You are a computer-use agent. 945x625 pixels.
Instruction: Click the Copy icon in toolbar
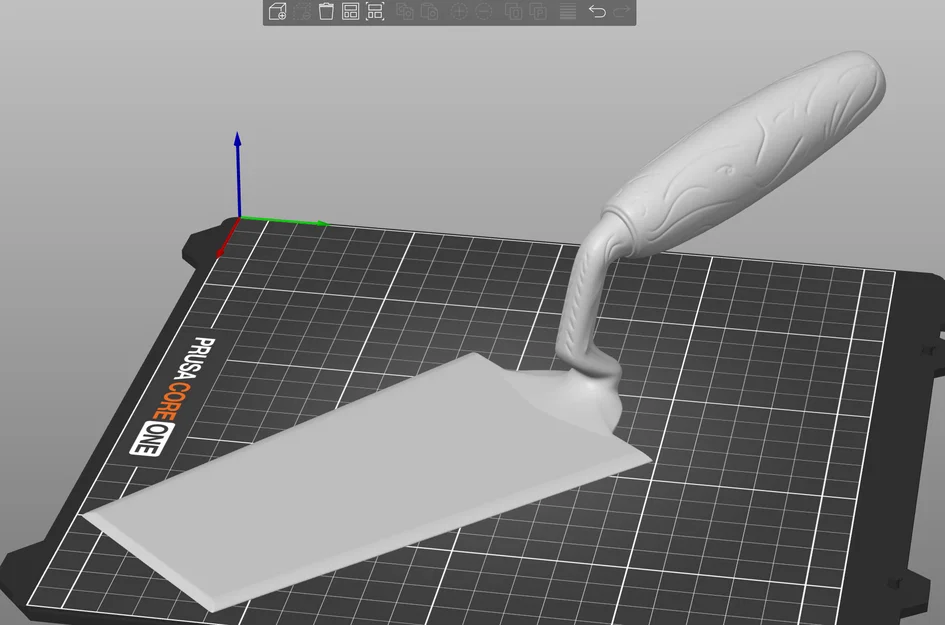[x=404, y=11]
